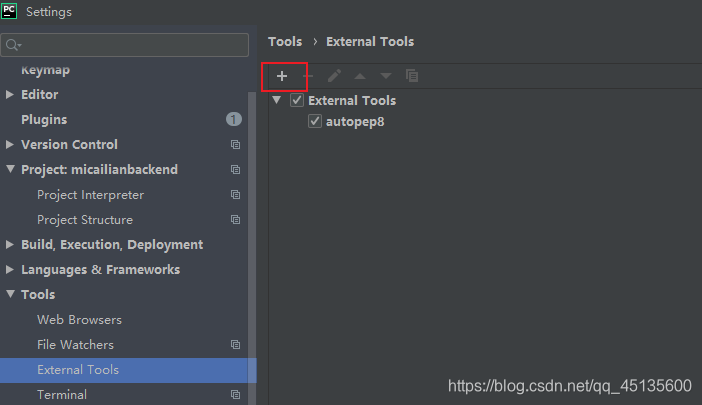Add a new external tool with plus icon
The height and width of the screenshot is (405, 702).
[x=282, y=76]
